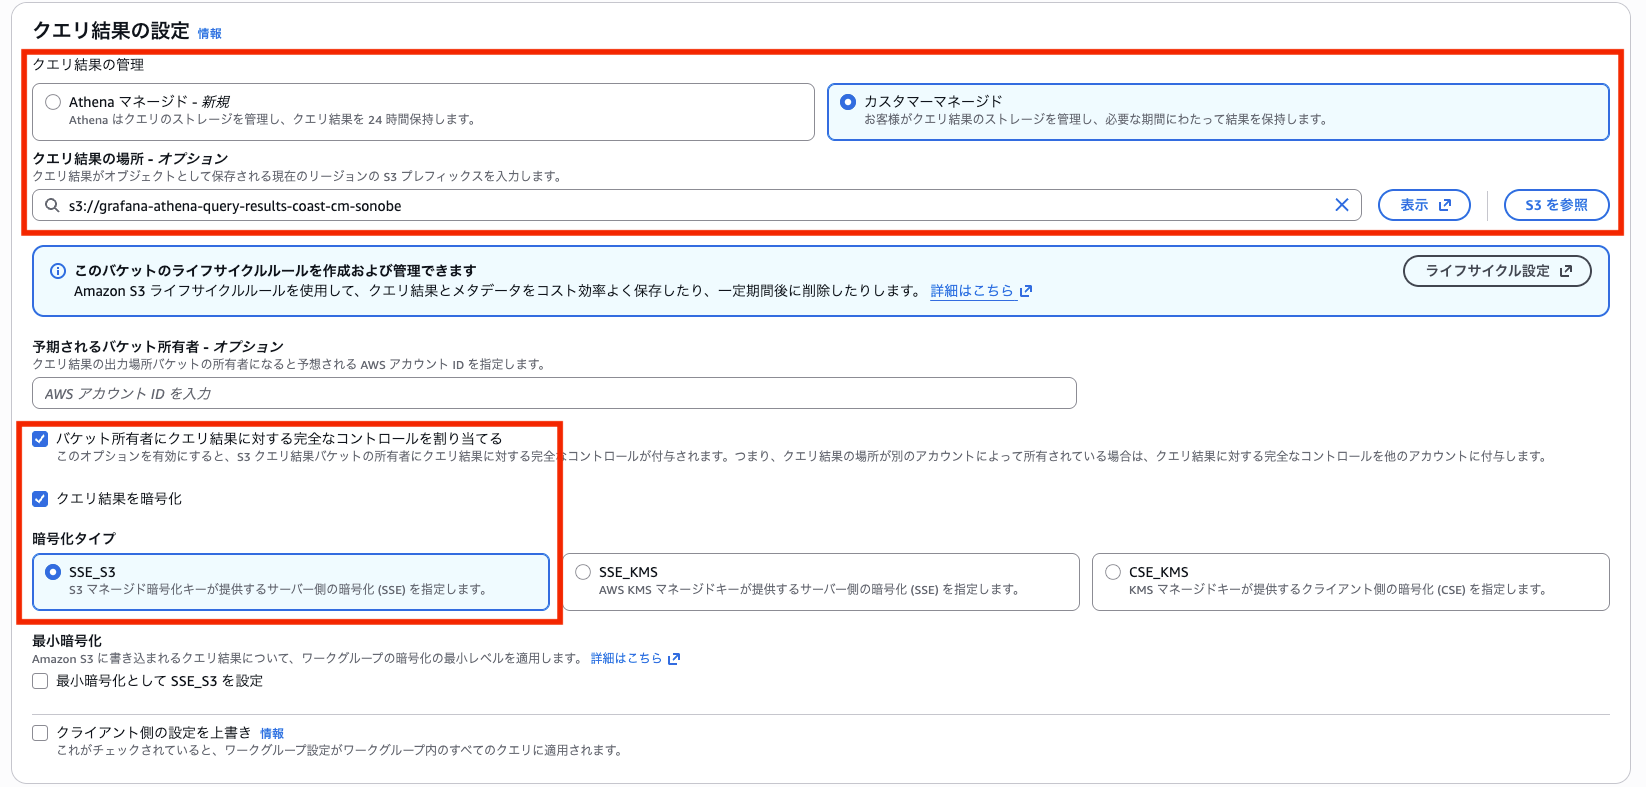Uncheck the クエリ結果を暗号化 checkbox
The image size is (1646, 787).
[40, 499]
